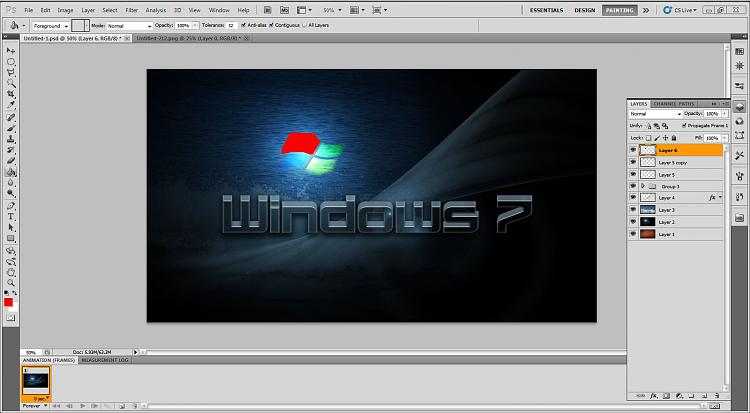750x413 pixels.
Task: Toggle visibility of Layer 5
Action: (x=633, y=175)
